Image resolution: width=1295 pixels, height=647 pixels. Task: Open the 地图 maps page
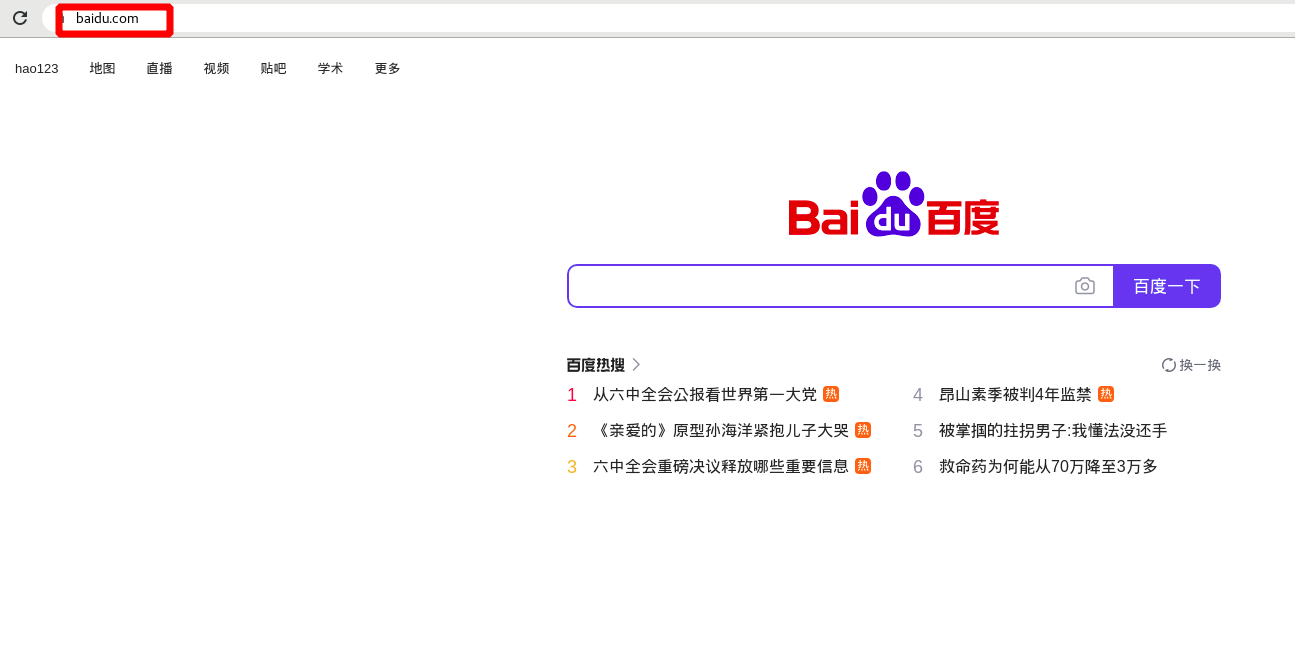coord(102,68)
